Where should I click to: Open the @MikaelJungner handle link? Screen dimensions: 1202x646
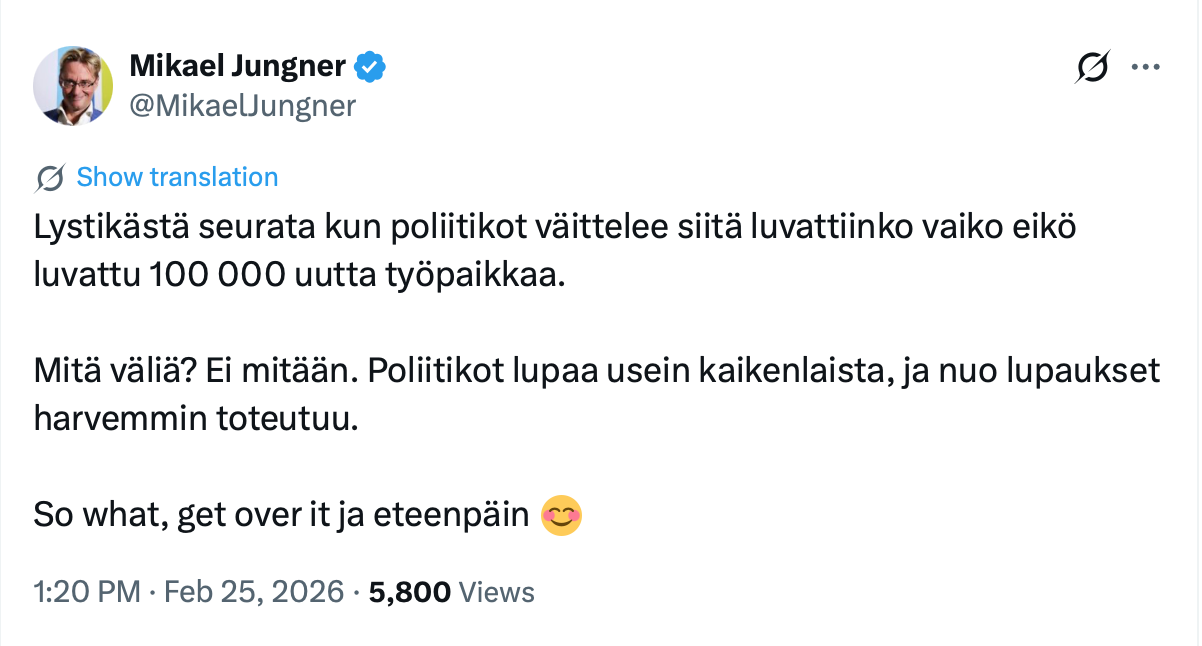coord(243,105)
